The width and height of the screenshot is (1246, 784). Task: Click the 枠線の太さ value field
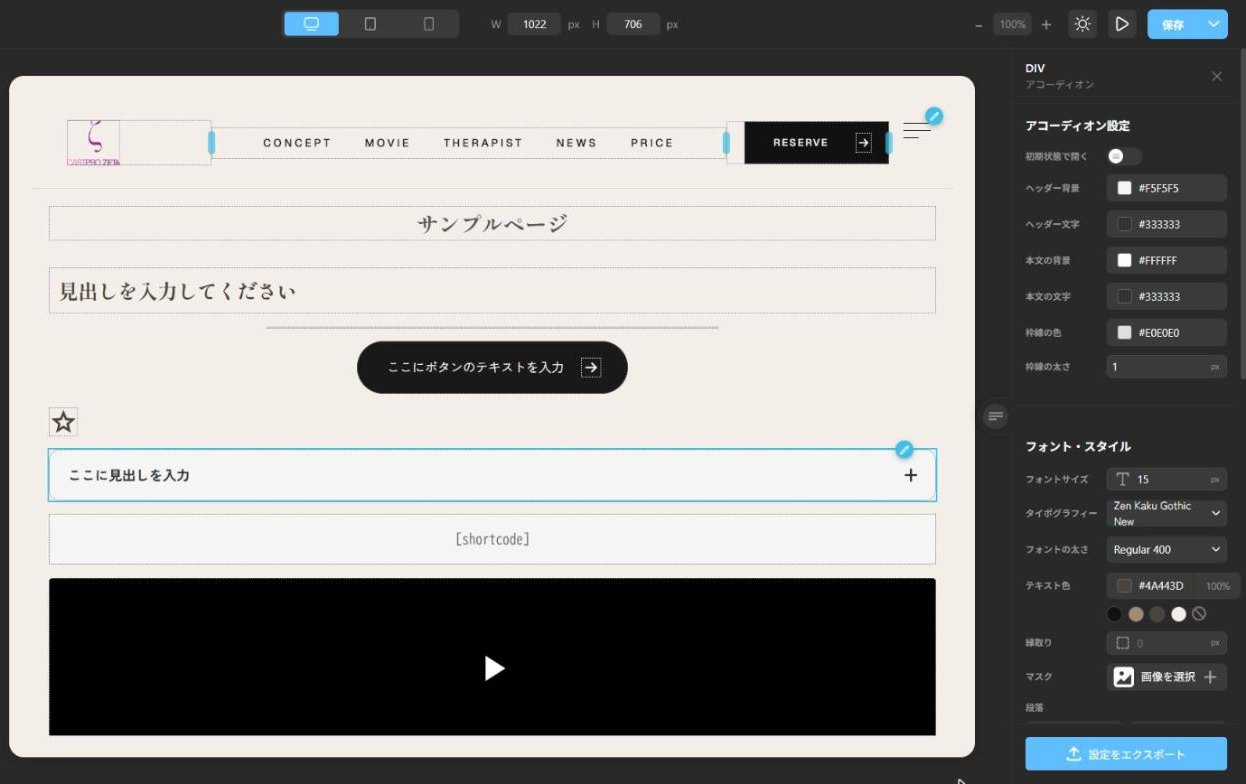pos(1167,367)
